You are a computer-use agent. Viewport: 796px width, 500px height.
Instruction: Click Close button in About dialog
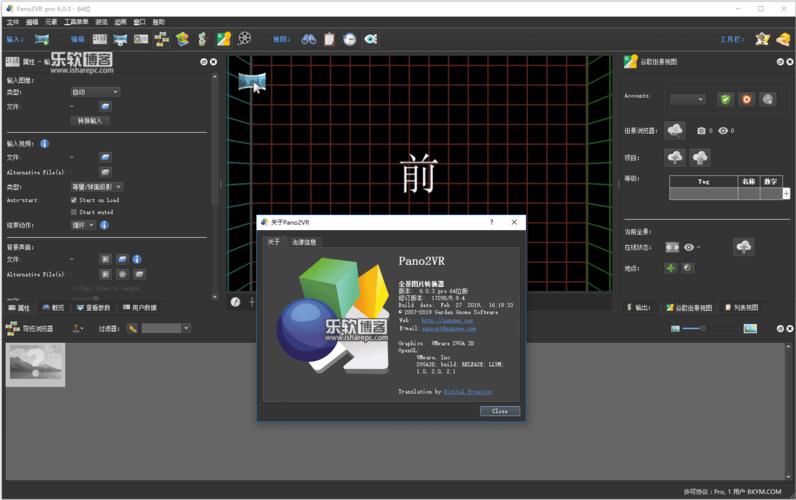[500, 411]
